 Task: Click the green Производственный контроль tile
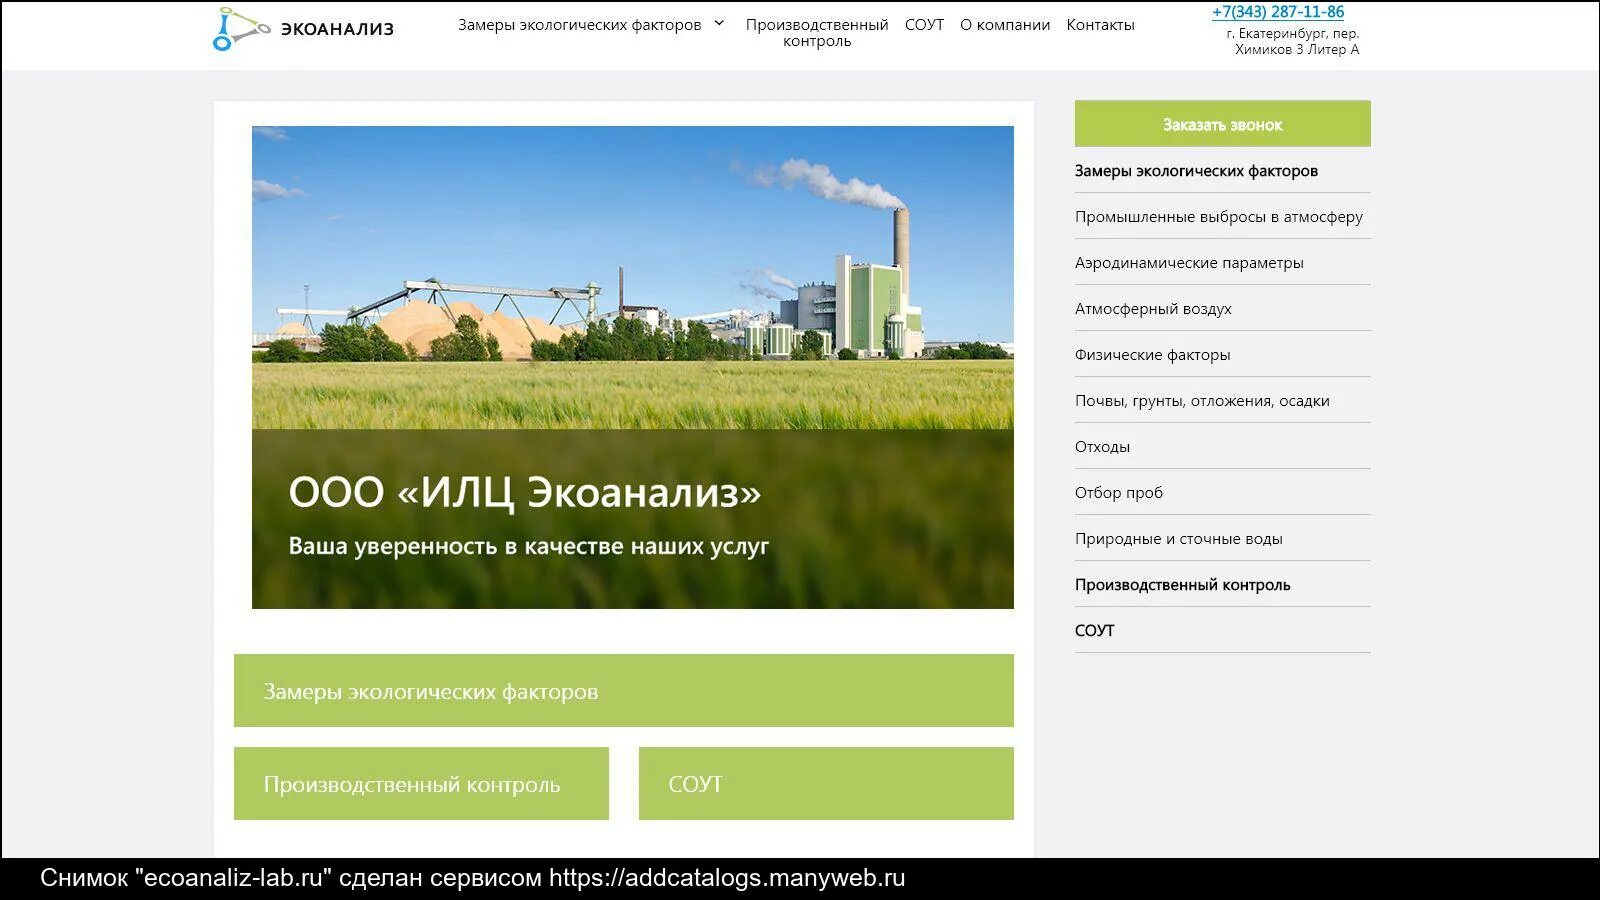coord(421,783)
